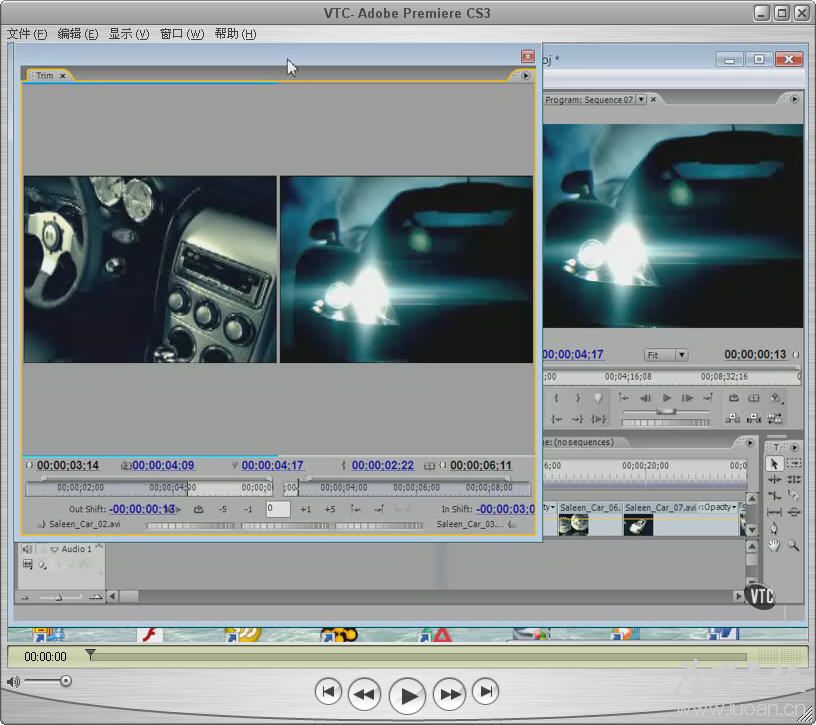The width and height of the screenshot is (816, 725).
Task: Click the trim offset input field
Action: pos(278,509)
